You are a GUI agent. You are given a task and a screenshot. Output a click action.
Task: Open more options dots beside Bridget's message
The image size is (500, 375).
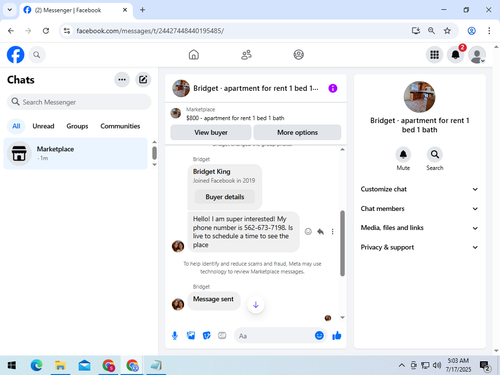click(332, 232)
